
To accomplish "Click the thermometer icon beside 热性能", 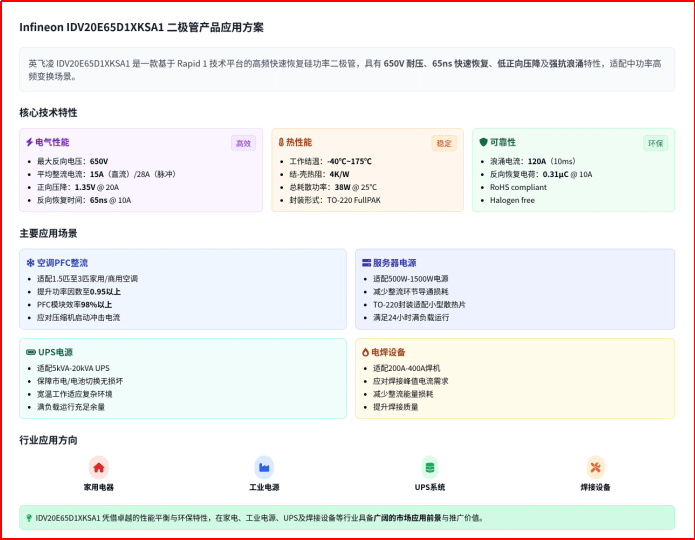I will point(282,143).
